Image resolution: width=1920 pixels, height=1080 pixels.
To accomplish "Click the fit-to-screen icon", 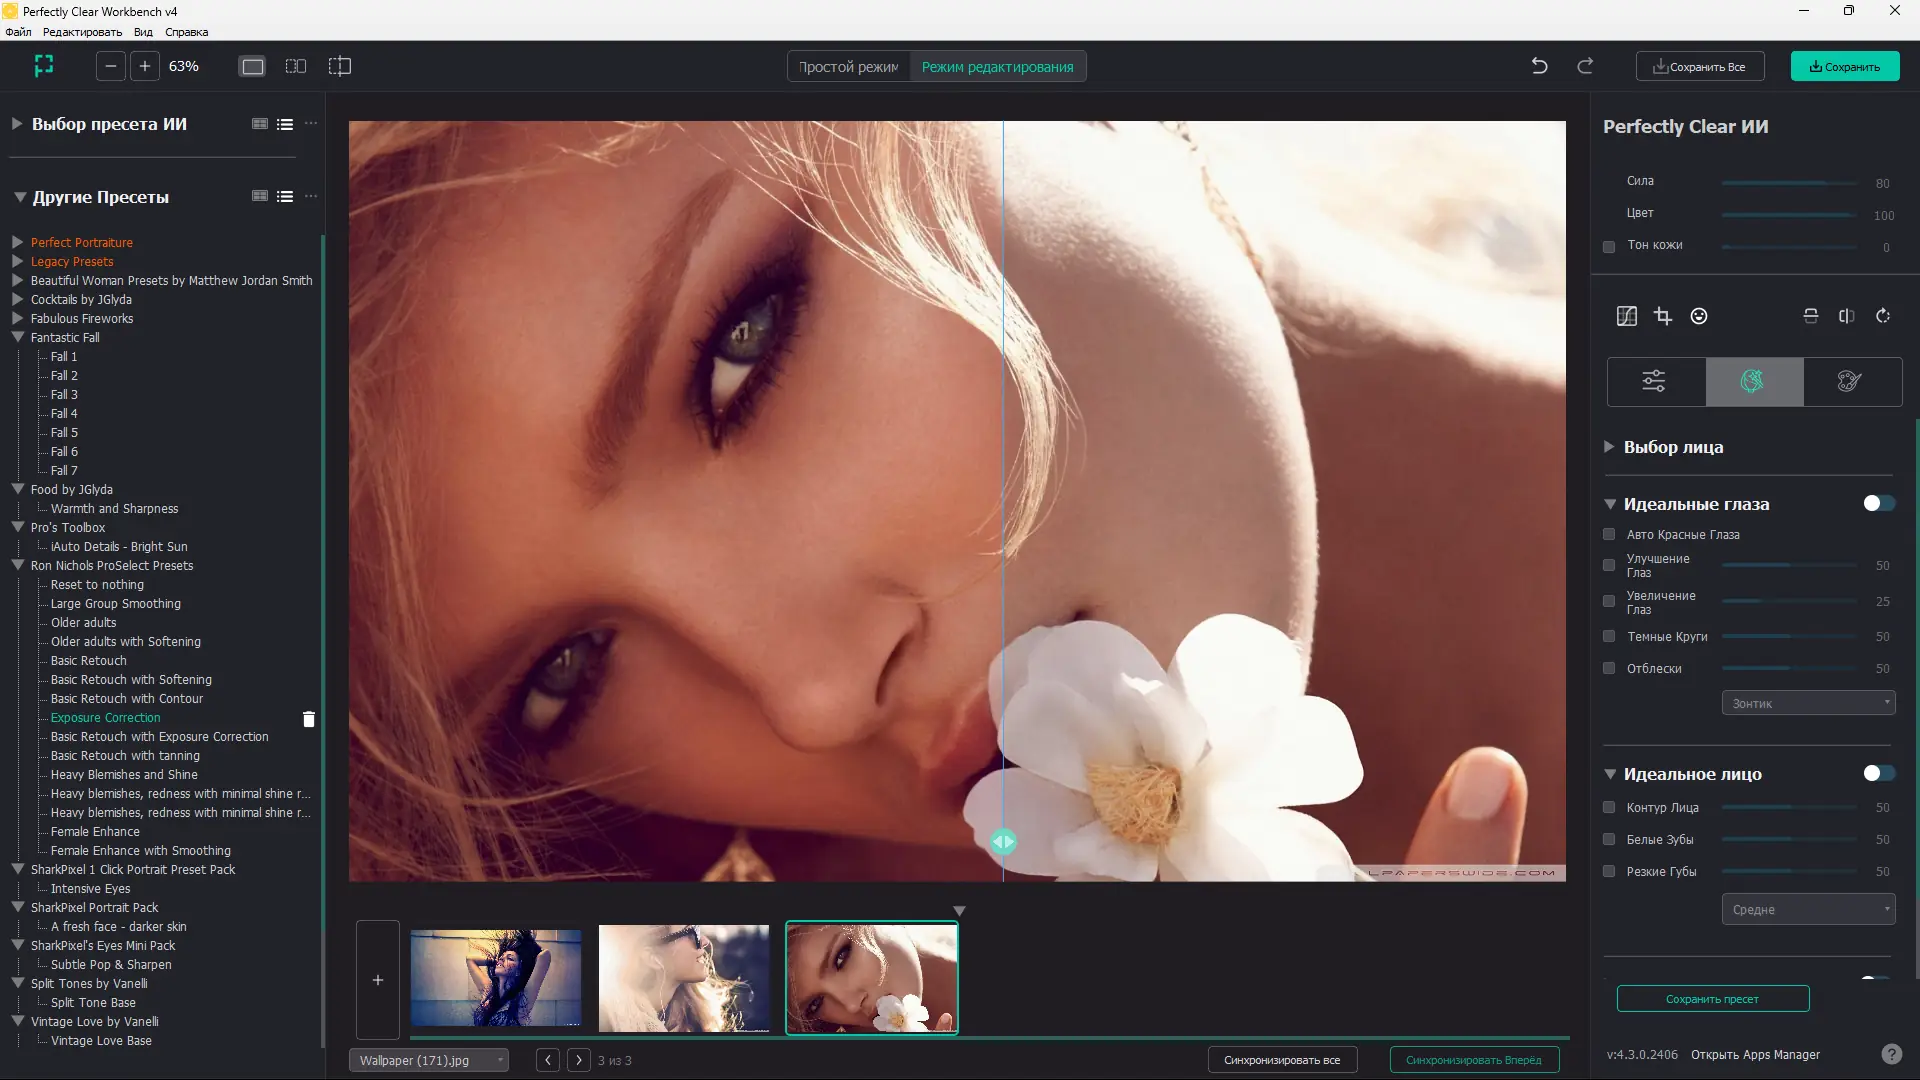I will (44, 66).
